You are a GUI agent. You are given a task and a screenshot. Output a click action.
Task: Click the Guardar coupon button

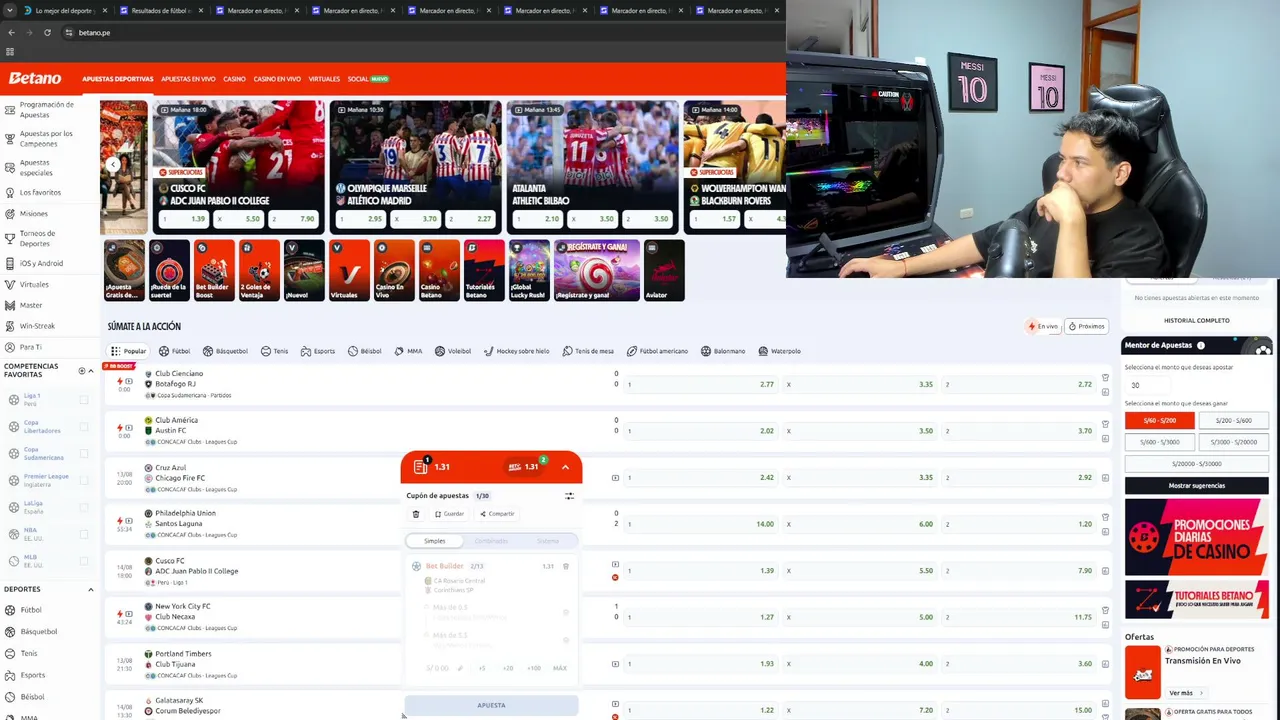click(449, 514)
